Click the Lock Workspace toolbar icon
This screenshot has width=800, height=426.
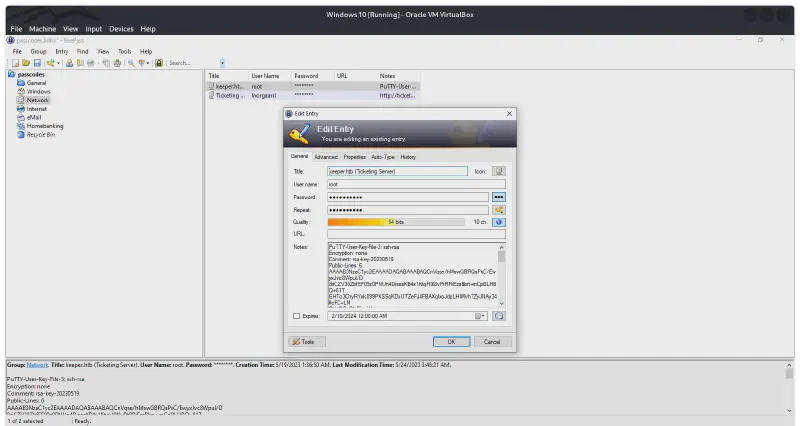158,63
